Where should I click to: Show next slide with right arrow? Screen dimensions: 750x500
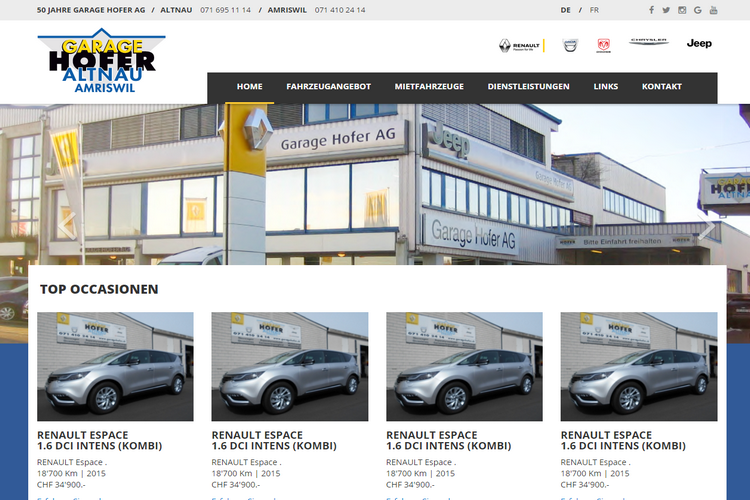pyautogui.click(x=706, y=227)
